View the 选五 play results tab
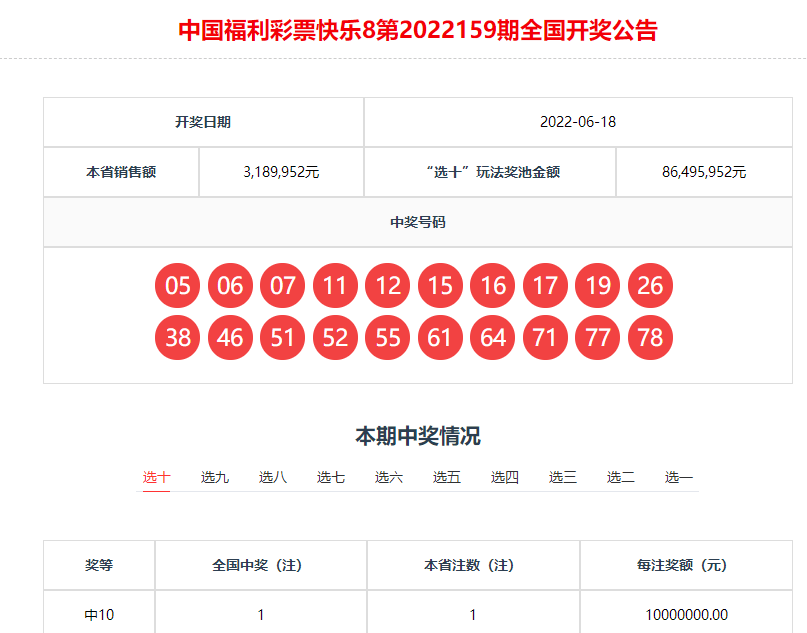This screenshot has height=633, width=807. (447, 477)
